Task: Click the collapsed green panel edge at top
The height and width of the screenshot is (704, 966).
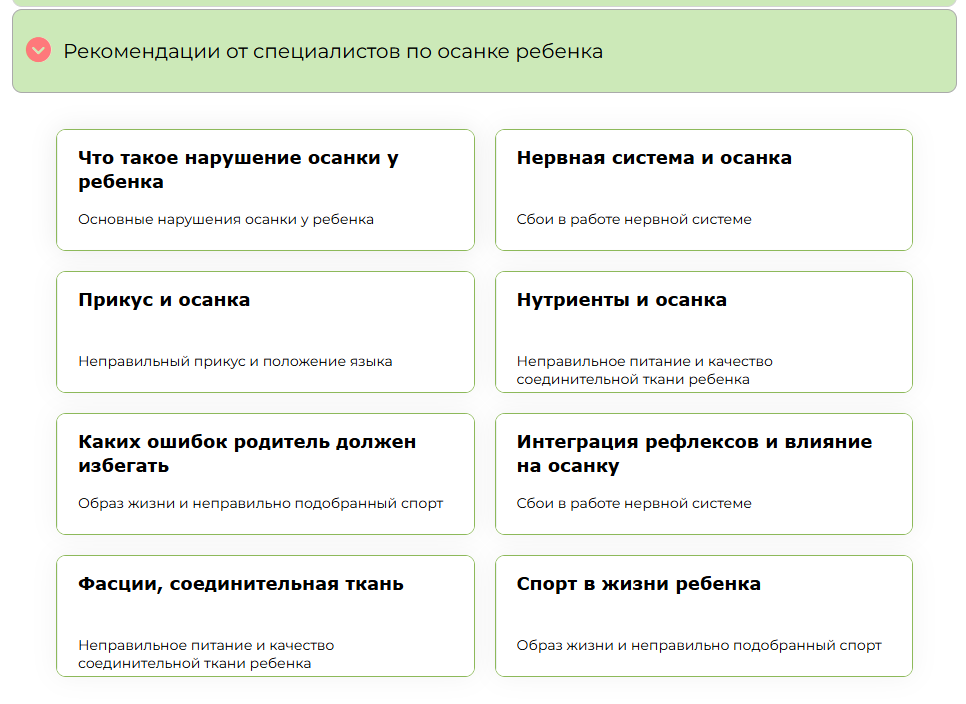Action: tap(484, 3)
